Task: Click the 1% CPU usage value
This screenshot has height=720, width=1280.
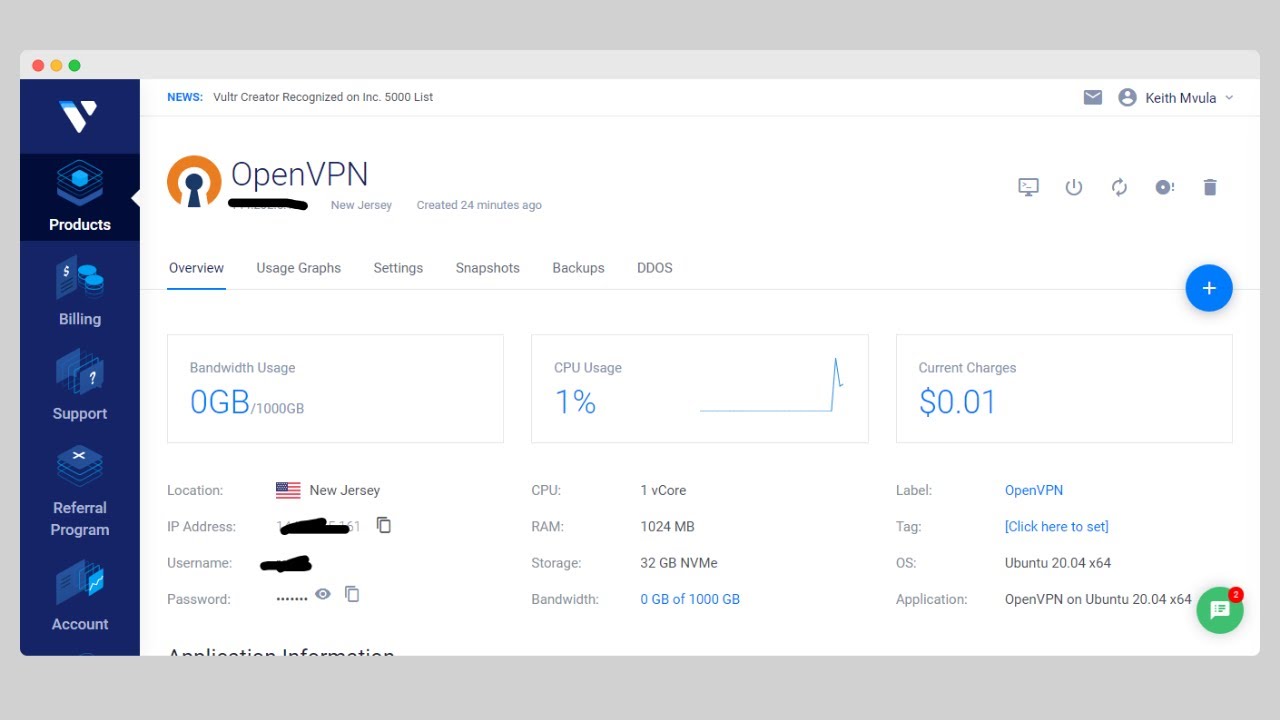Action: click(575, 402)
